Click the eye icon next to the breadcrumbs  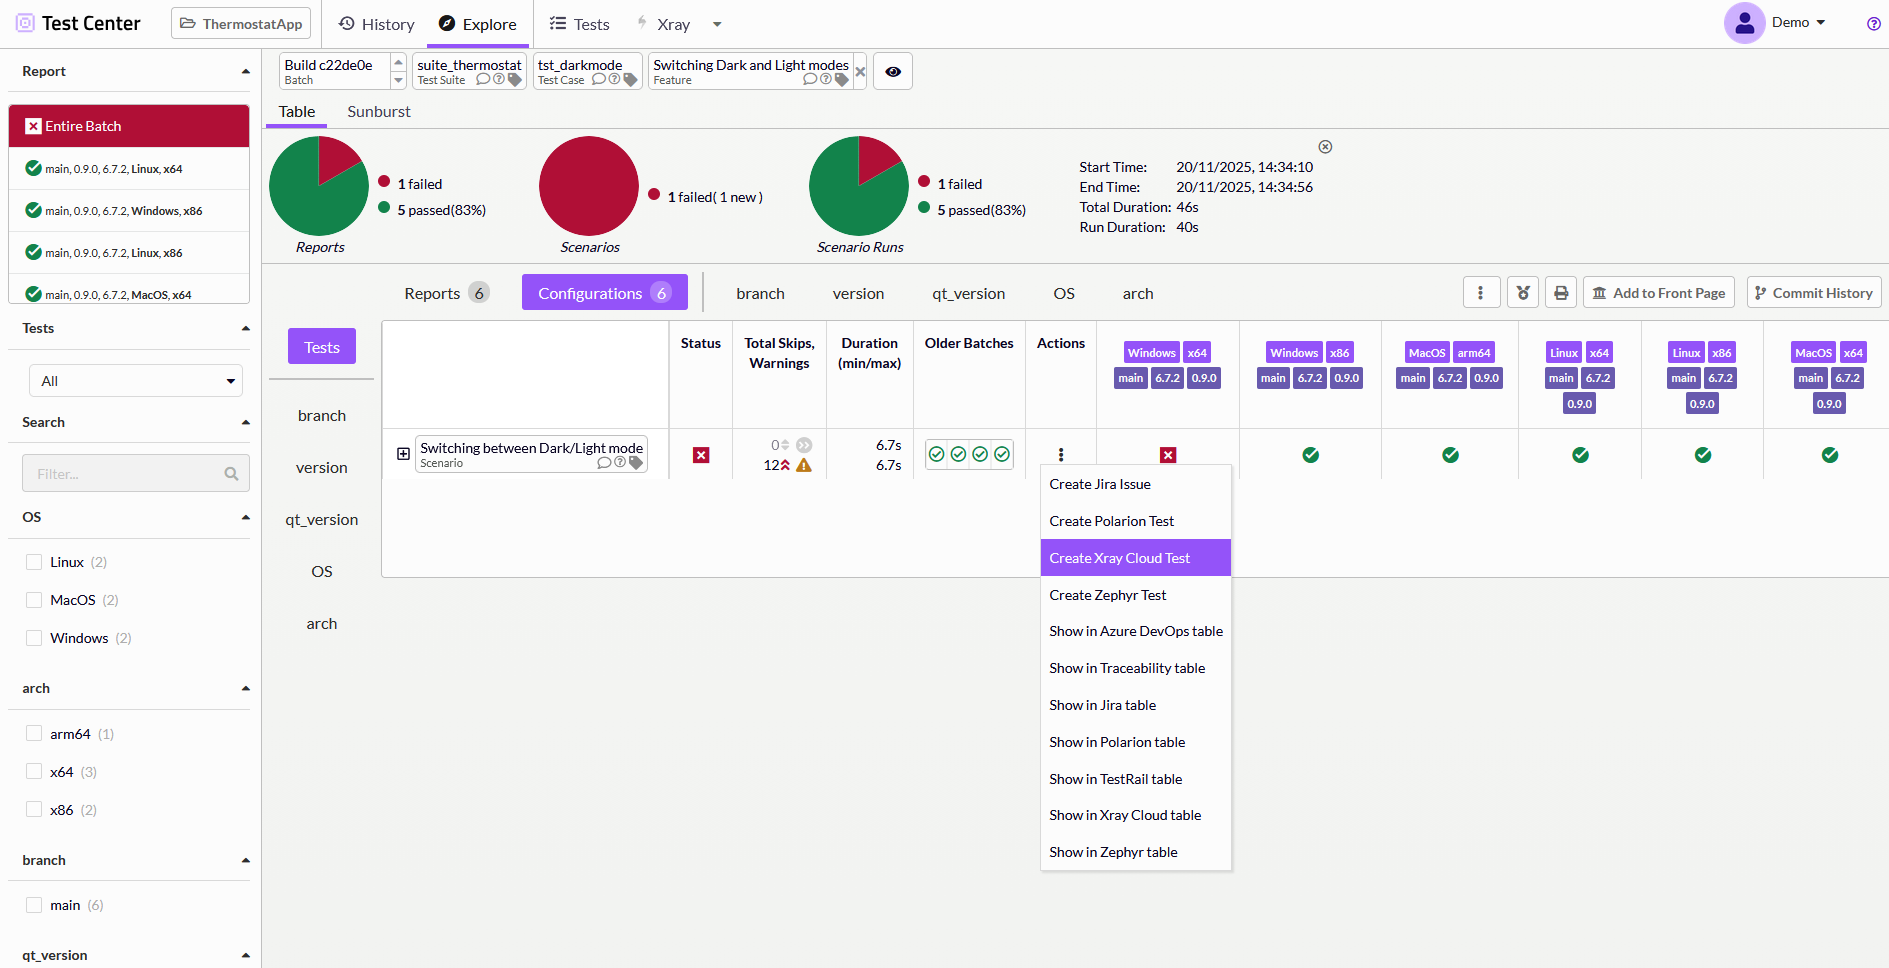click(893, 72)
